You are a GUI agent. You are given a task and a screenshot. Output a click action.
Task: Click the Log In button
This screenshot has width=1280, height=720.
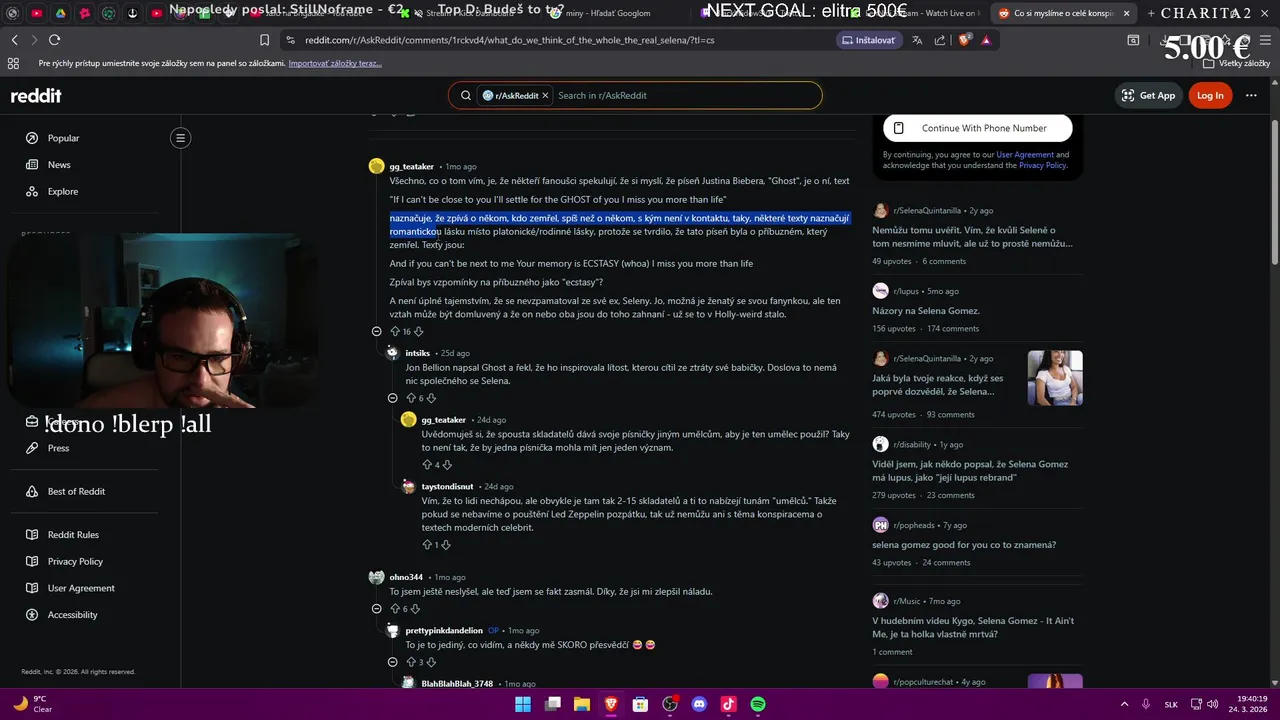pos(1210,96)
